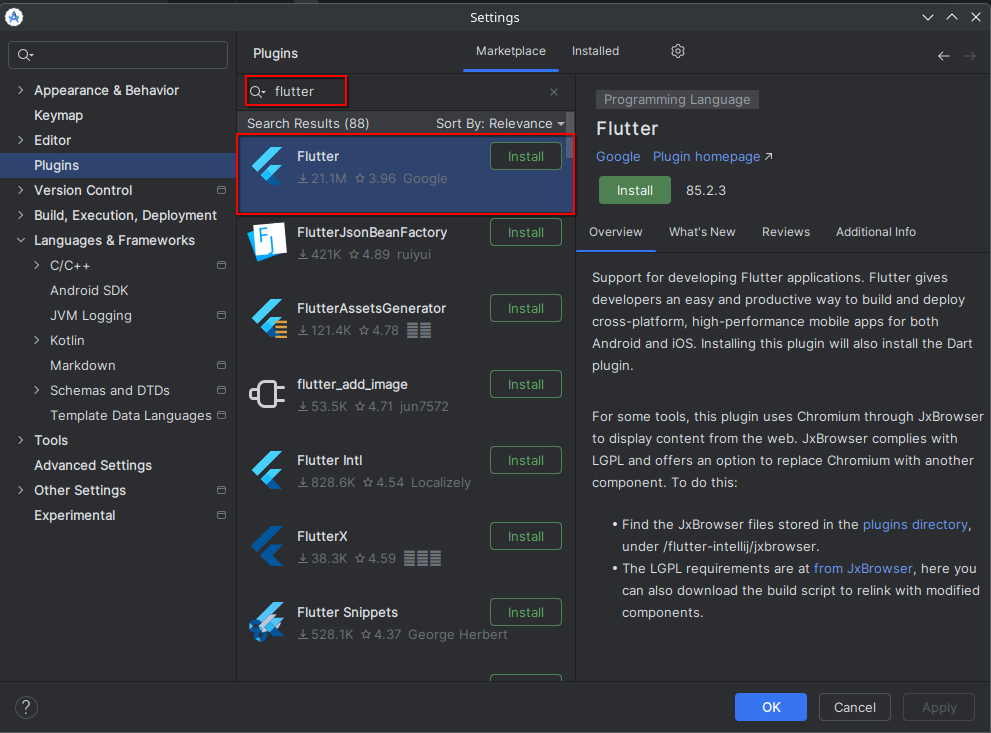991x733 pixels.
Task: Cancel the Settings dialog
Action: [x=854, y=707]
